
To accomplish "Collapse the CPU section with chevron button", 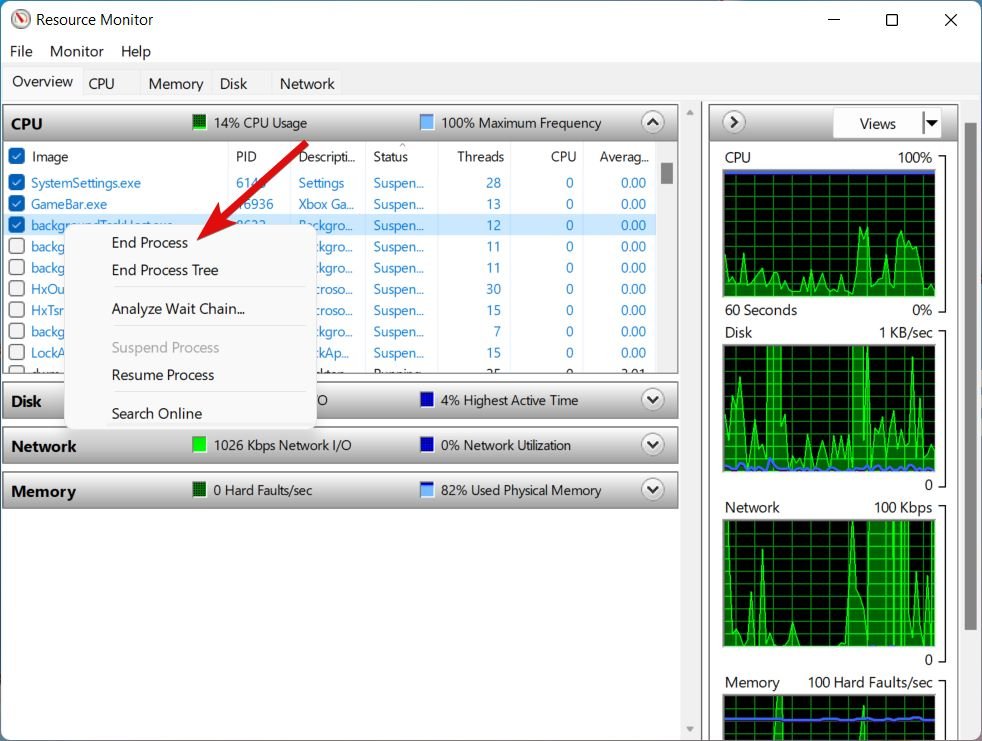I will pyautogui.click(x=652, y=123).
